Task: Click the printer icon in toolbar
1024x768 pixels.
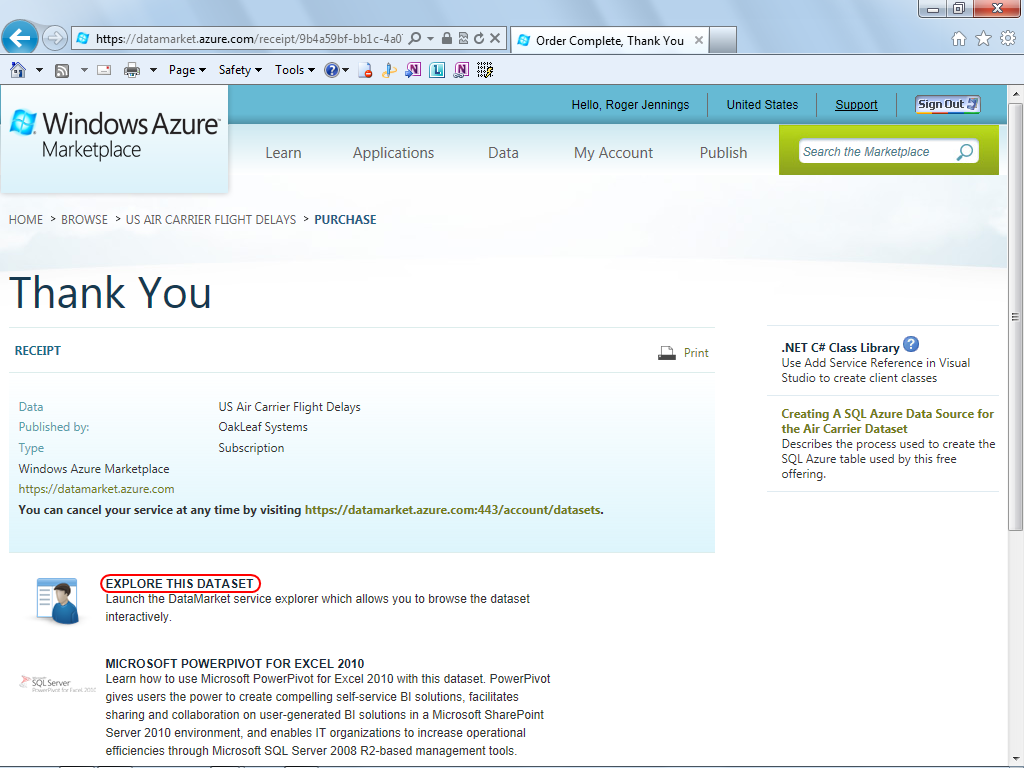Action: point(132,70)
